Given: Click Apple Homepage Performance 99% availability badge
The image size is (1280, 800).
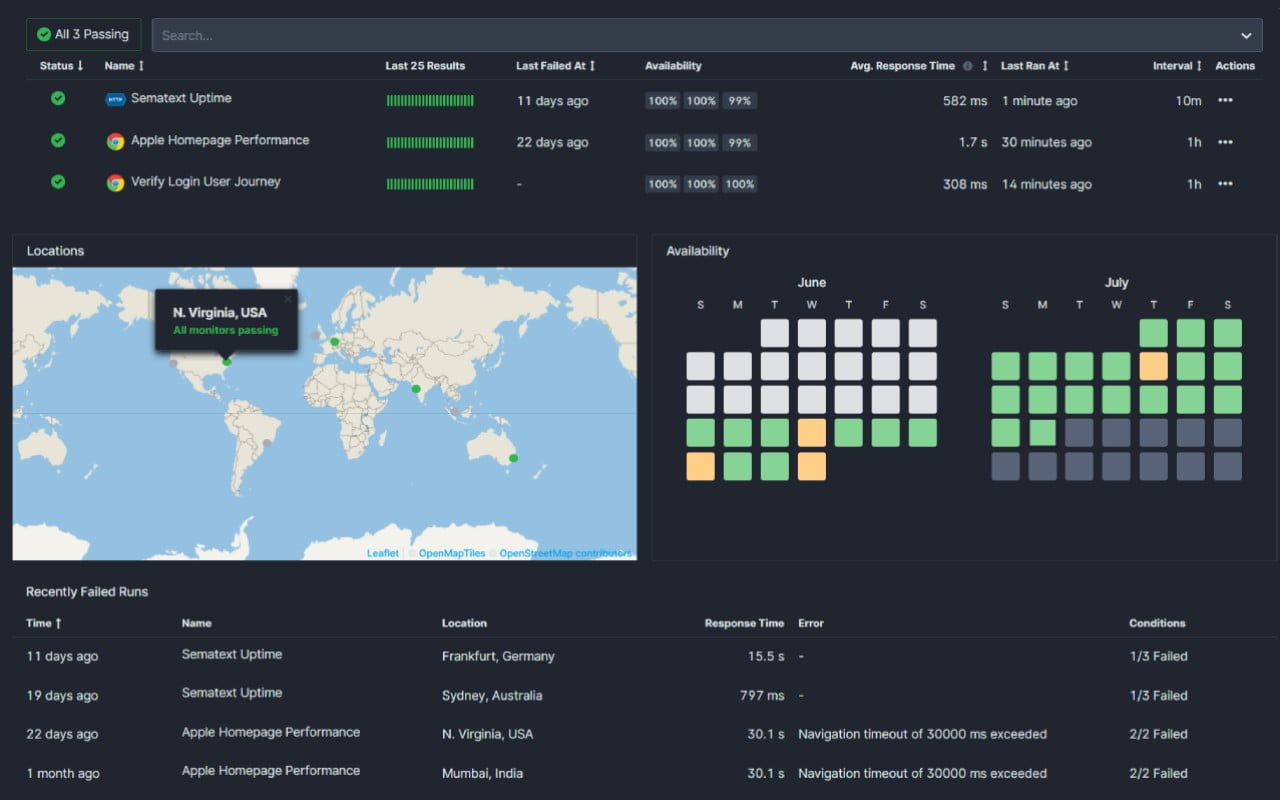Looking at the screenshot, I should tap(739, 143).
